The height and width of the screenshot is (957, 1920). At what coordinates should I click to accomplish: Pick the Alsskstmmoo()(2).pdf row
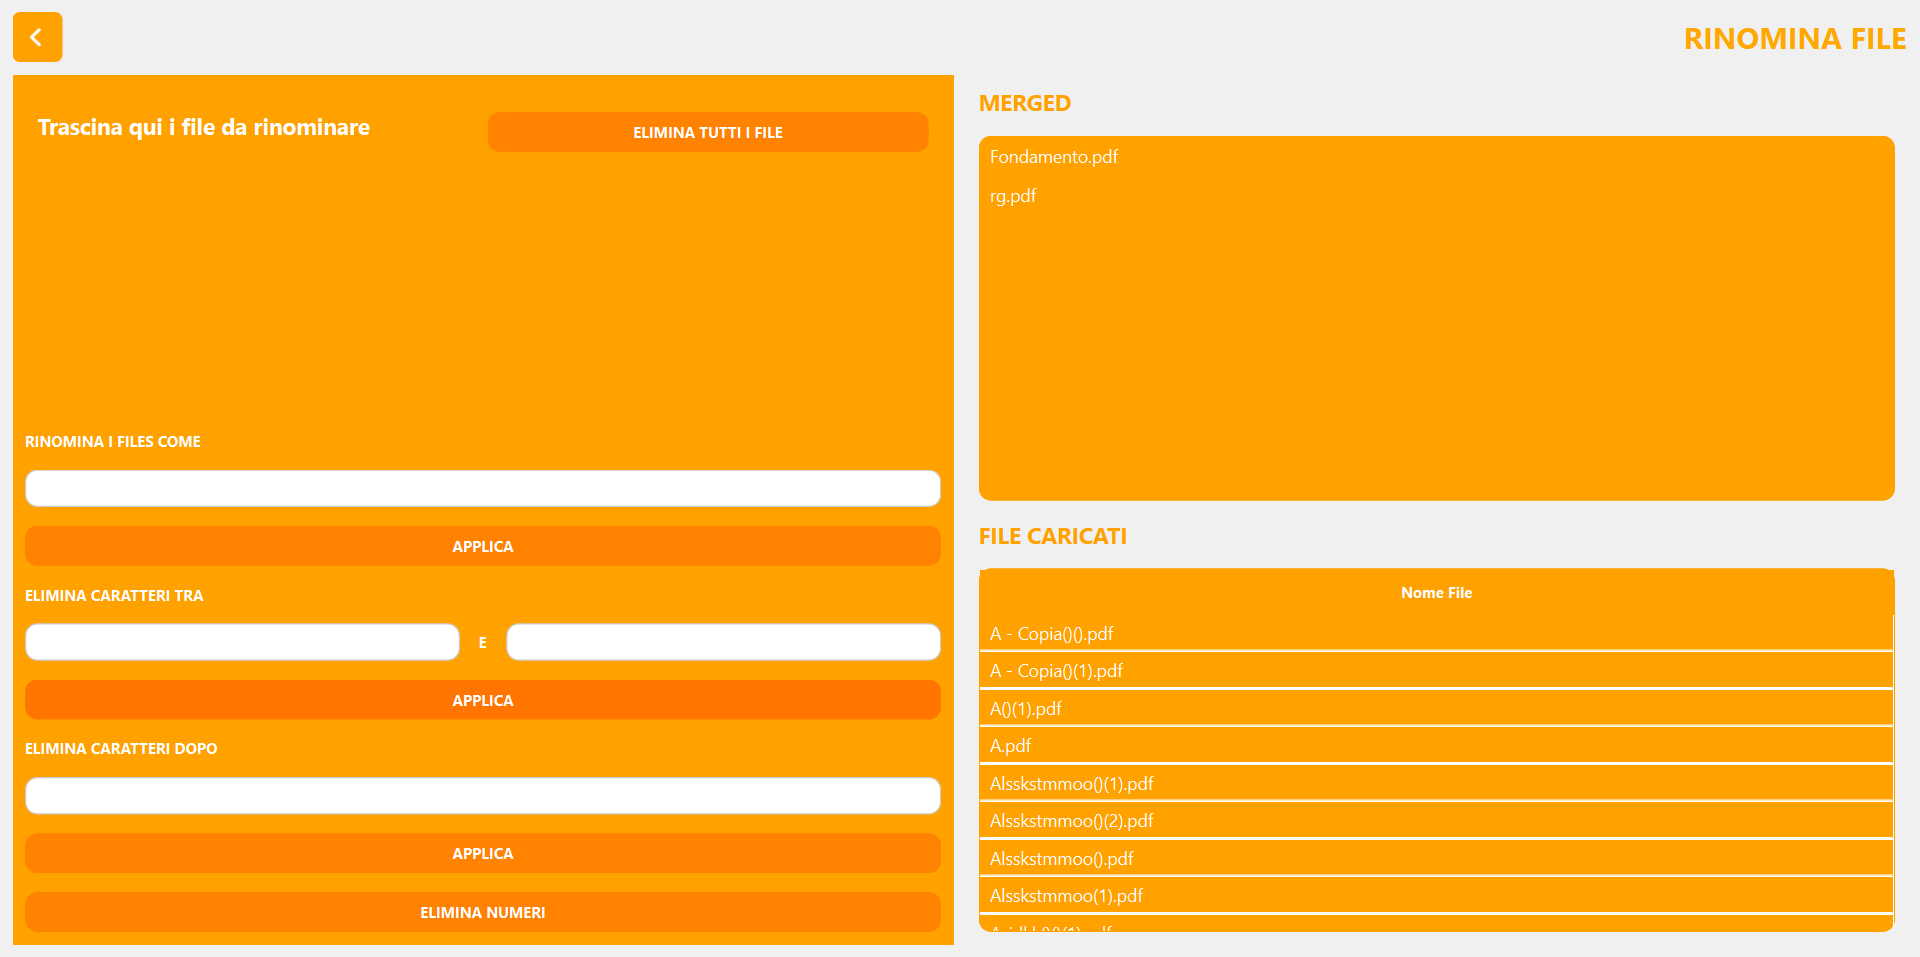pyautogui.click(x=1071, y=821)
